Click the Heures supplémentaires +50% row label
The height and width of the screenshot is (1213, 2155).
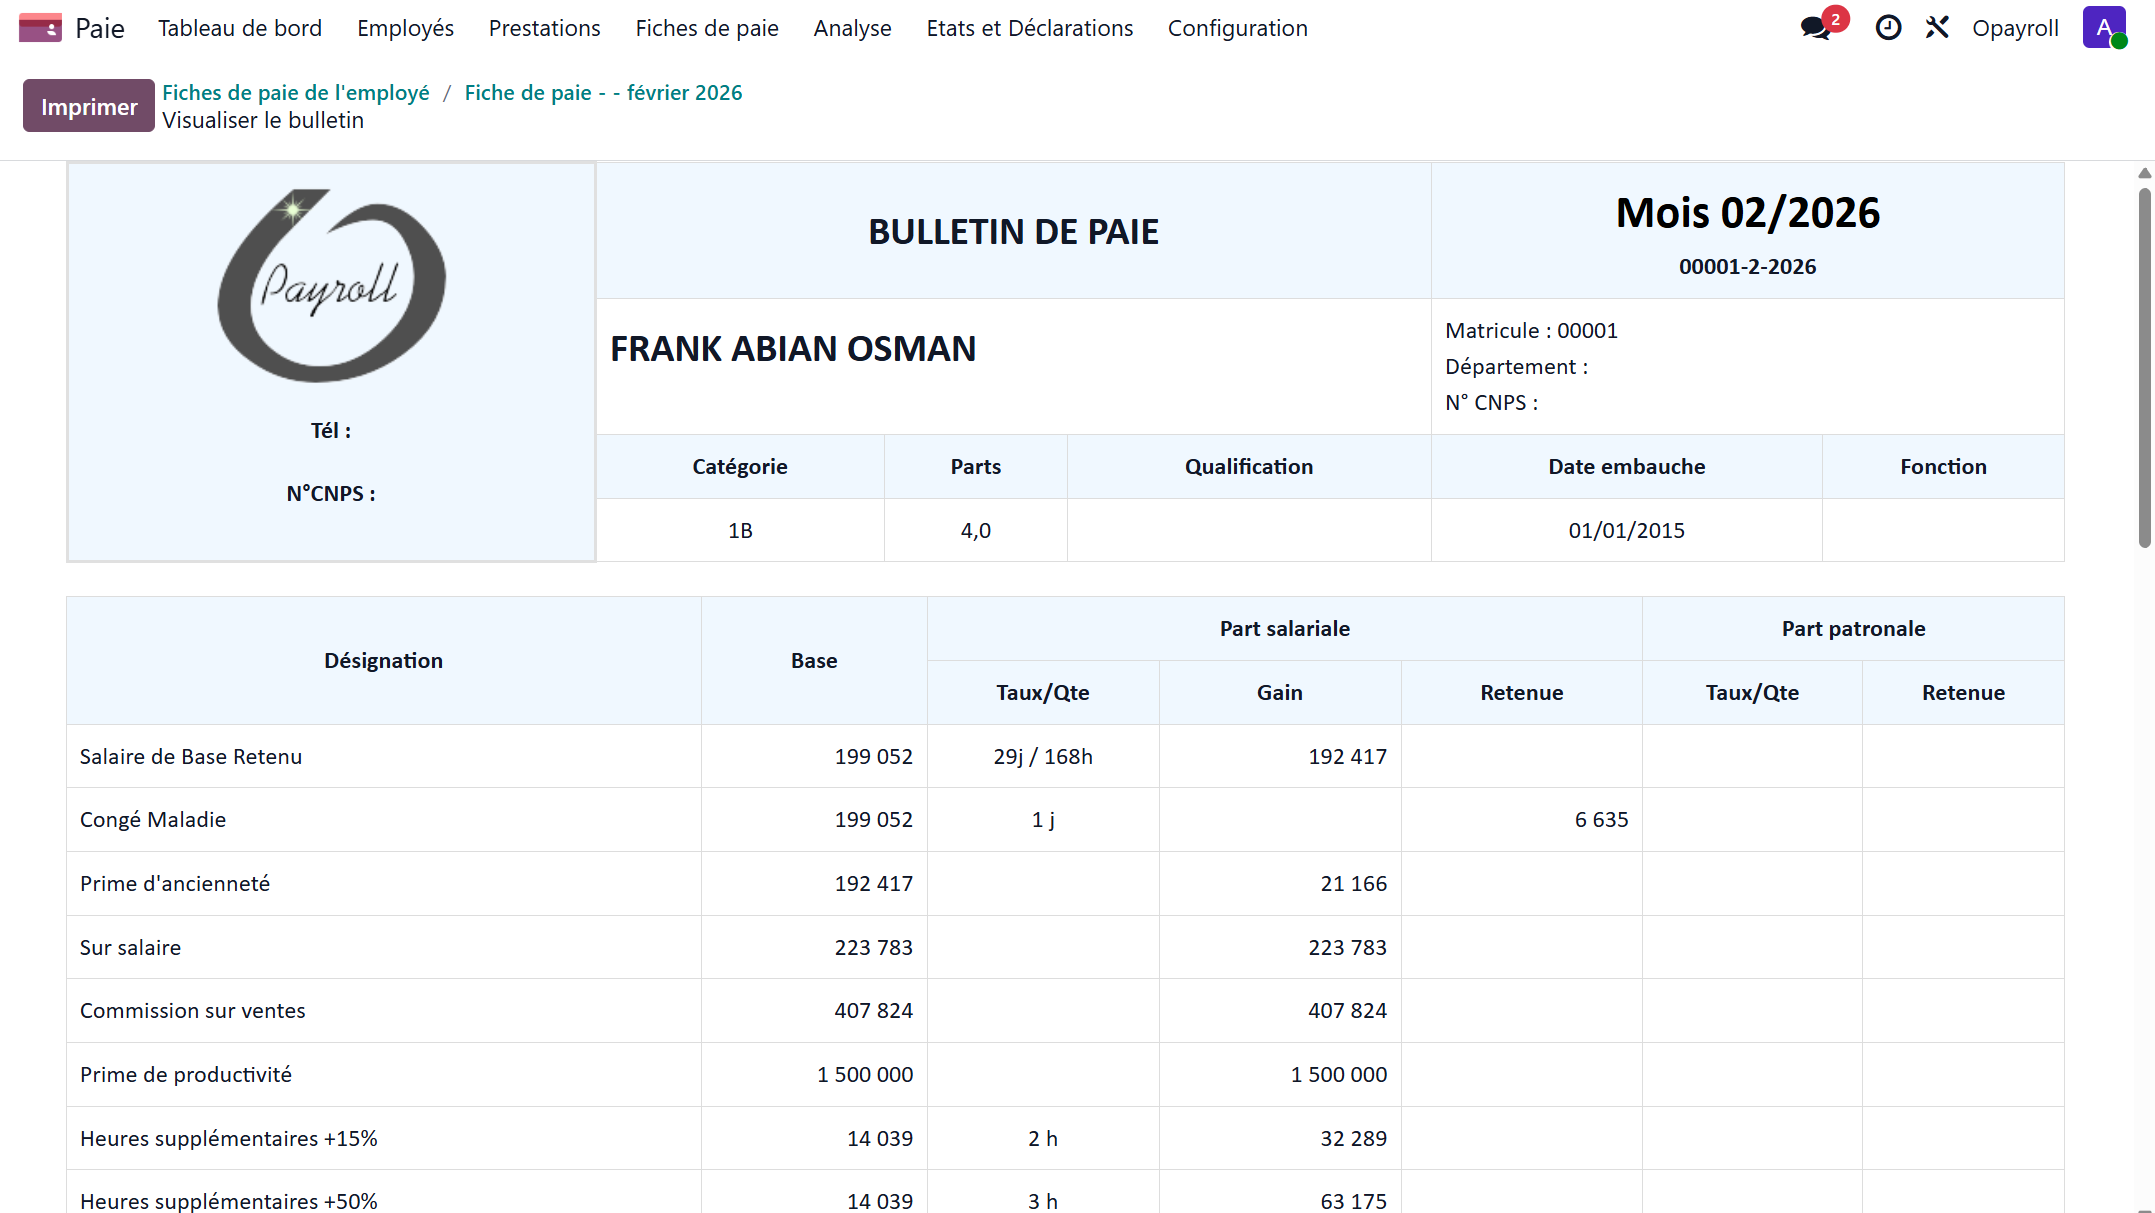(229, 1200)
